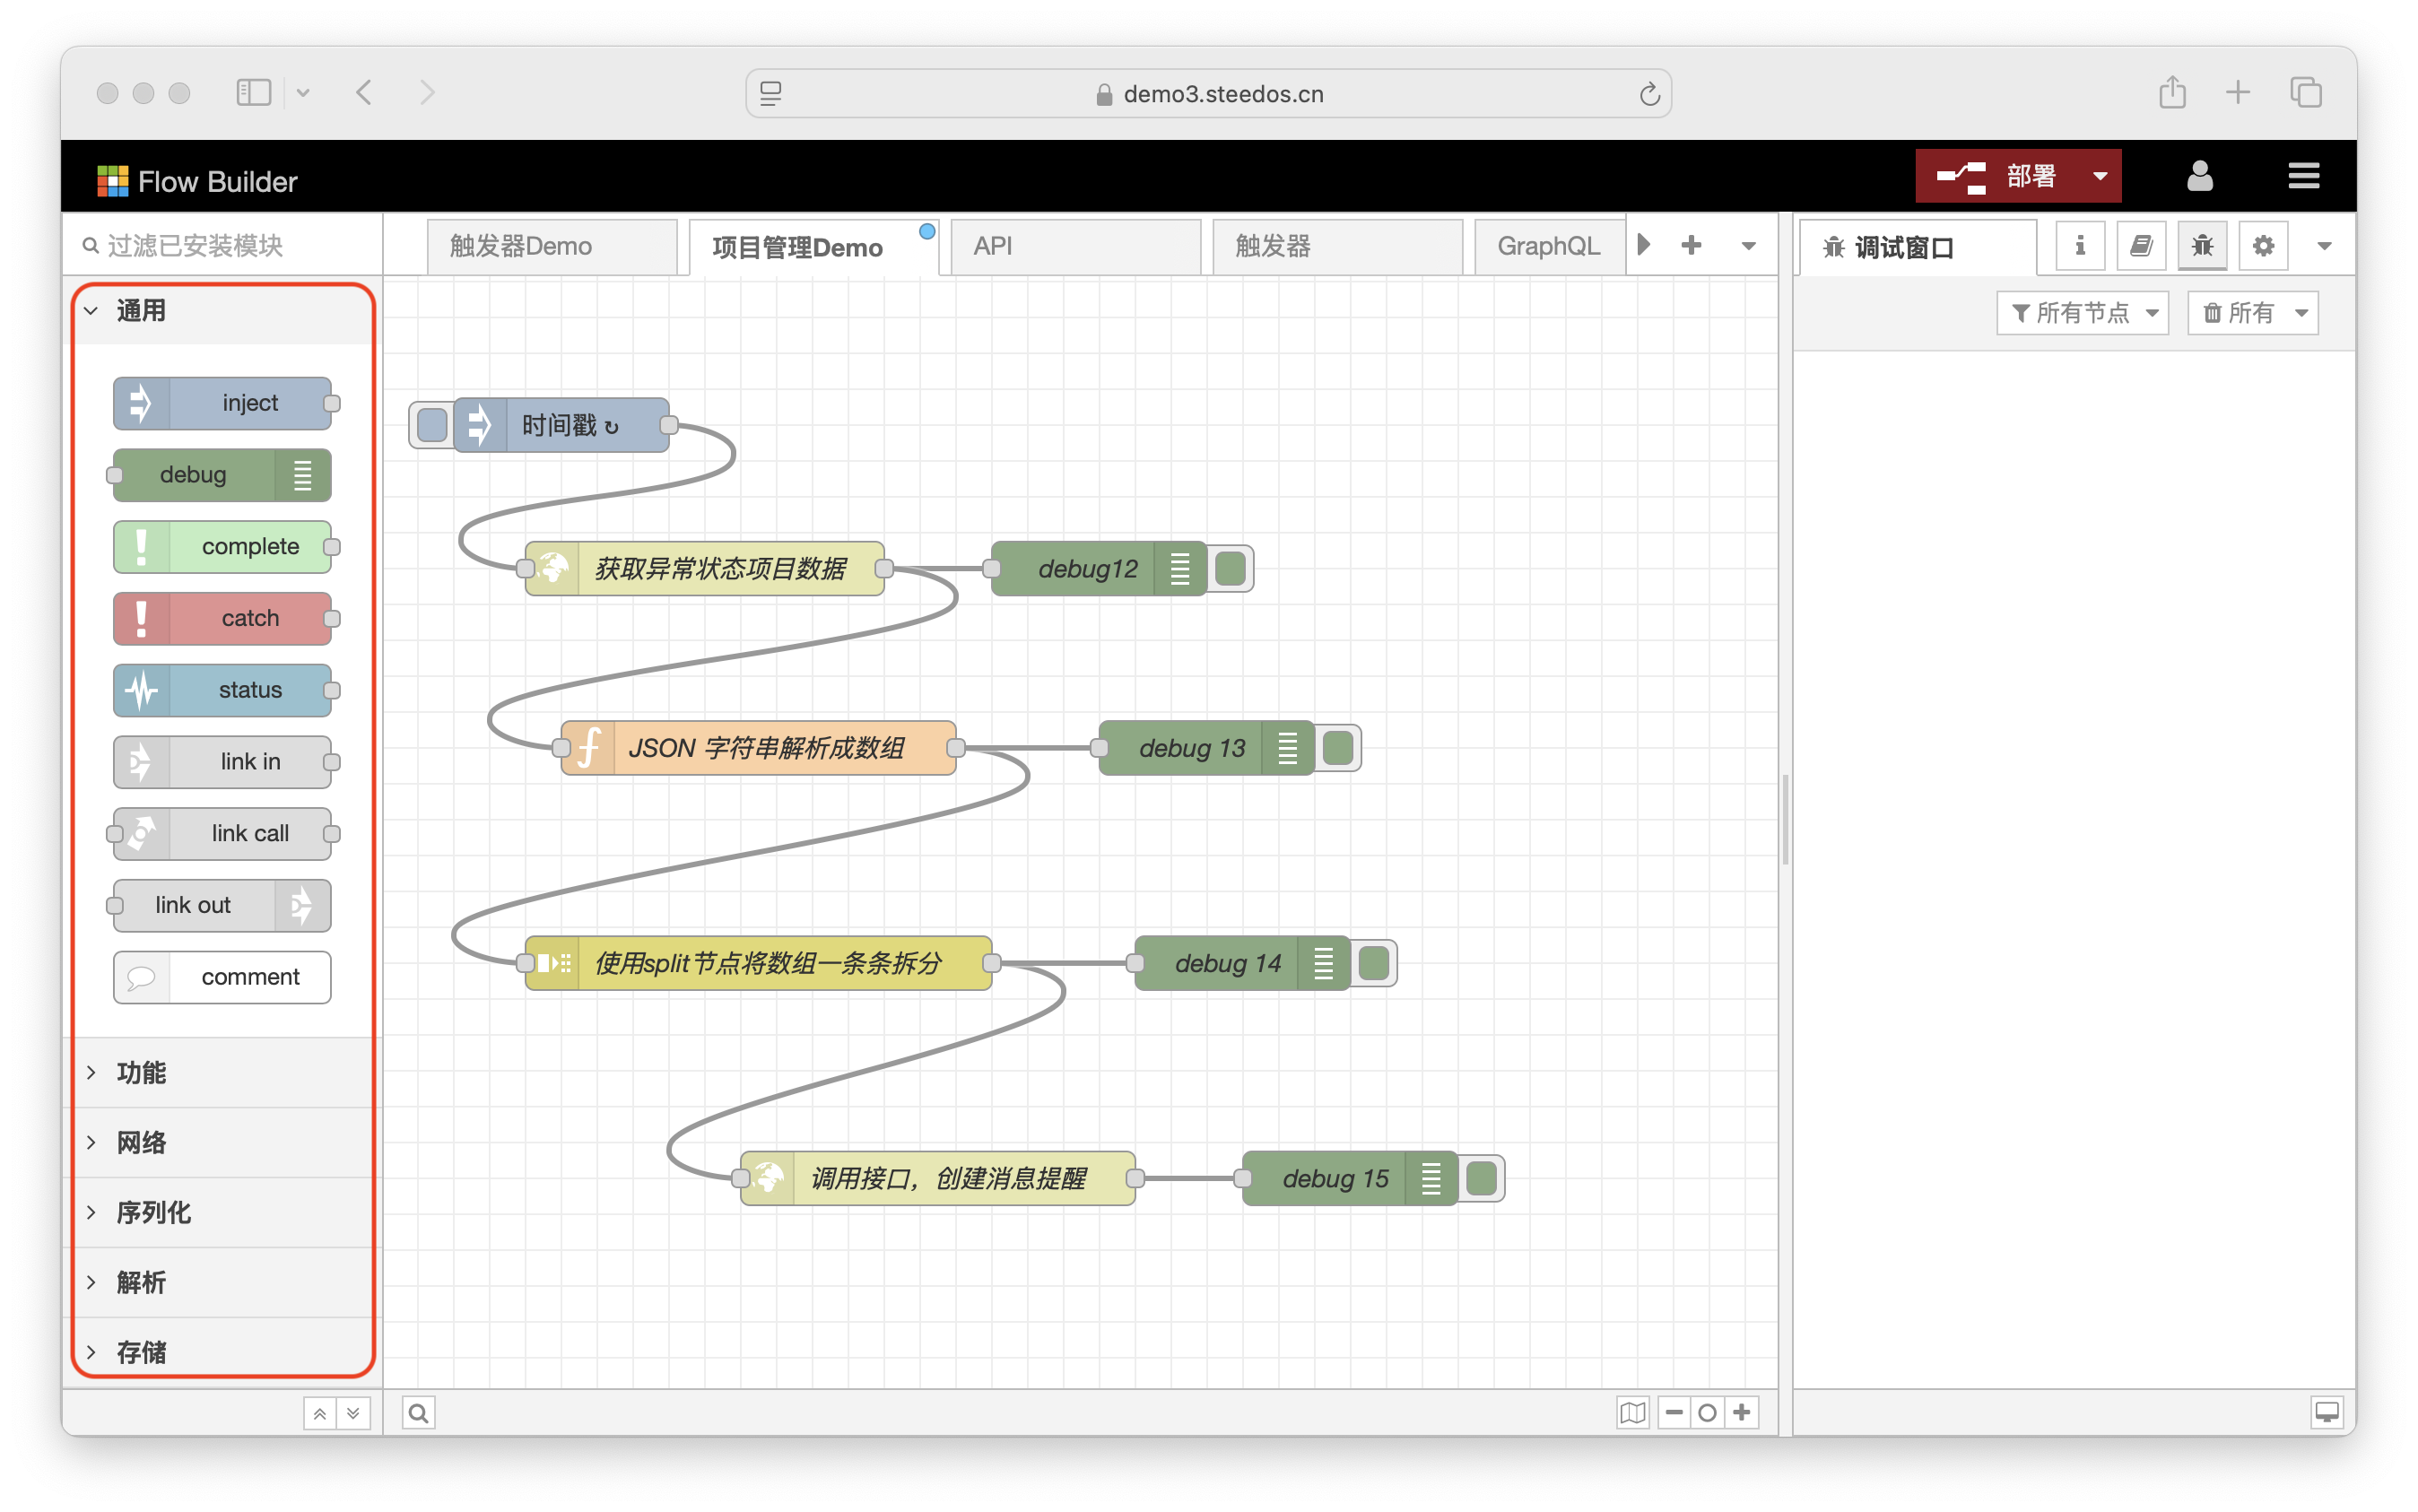Screen dimensions: 2418x1512
Task: Add a new flow tab
Action: (1691, 245)
